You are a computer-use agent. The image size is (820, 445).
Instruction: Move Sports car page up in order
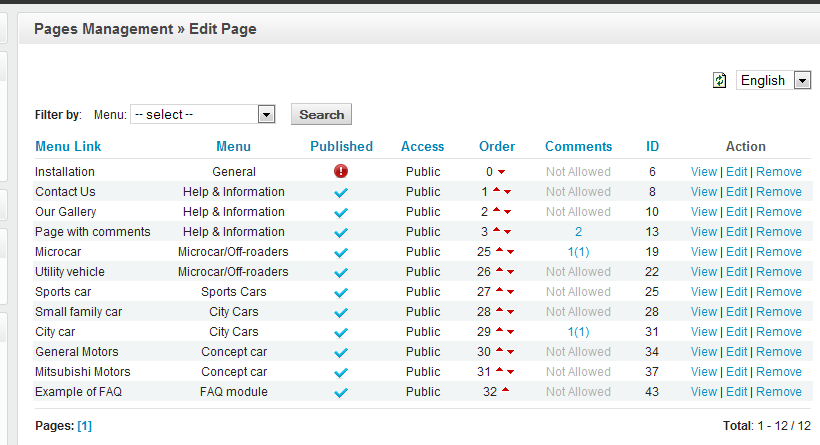click(498, 290)
